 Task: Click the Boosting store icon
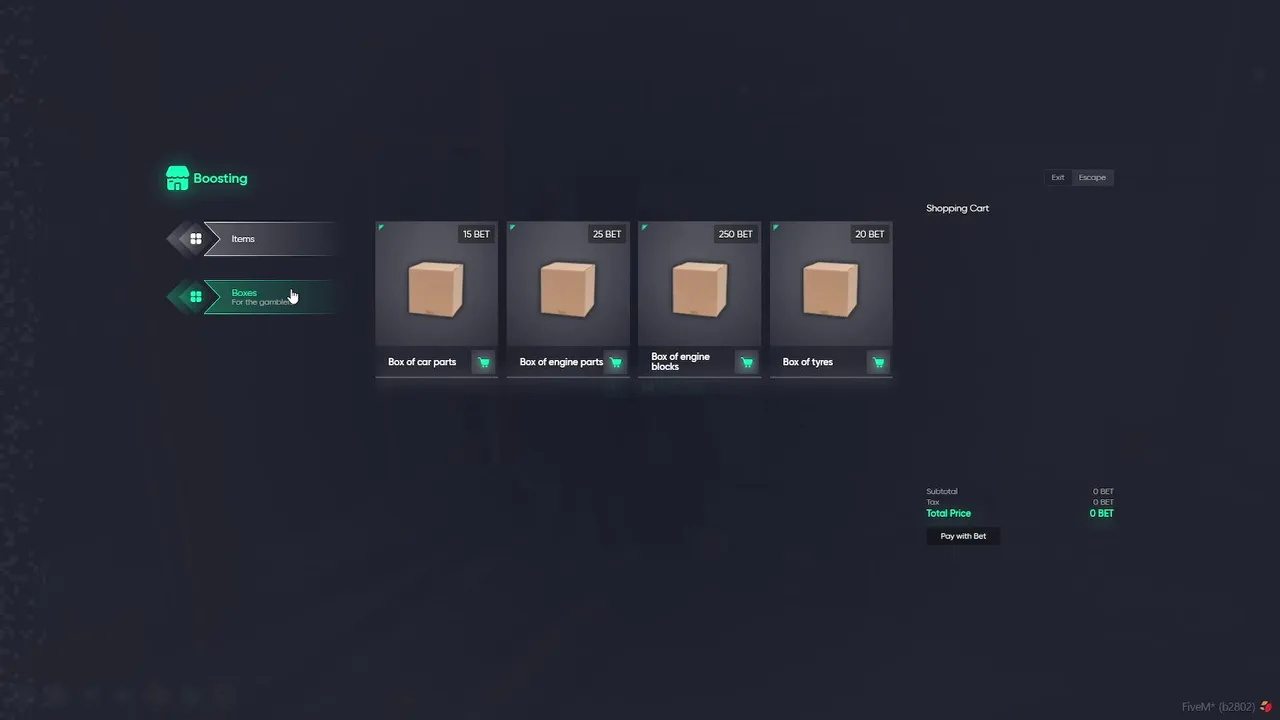click(177, 178)
